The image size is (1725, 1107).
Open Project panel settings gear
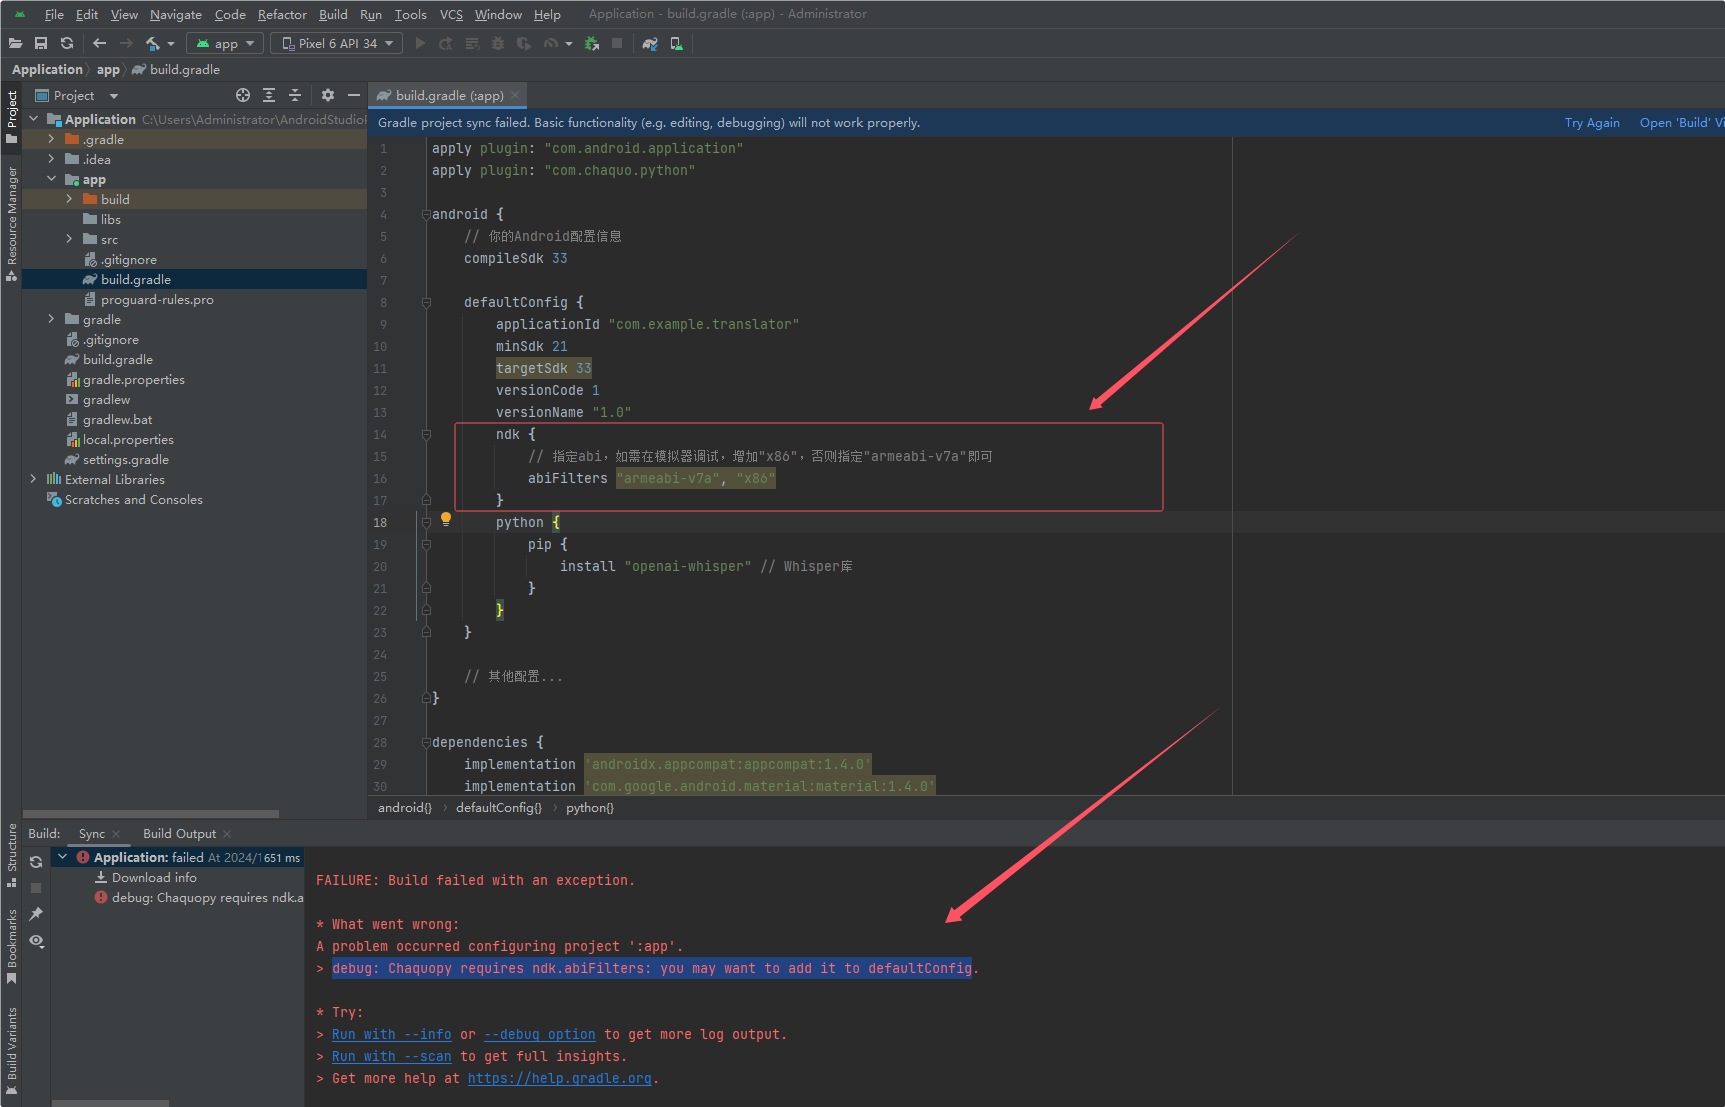328,95
